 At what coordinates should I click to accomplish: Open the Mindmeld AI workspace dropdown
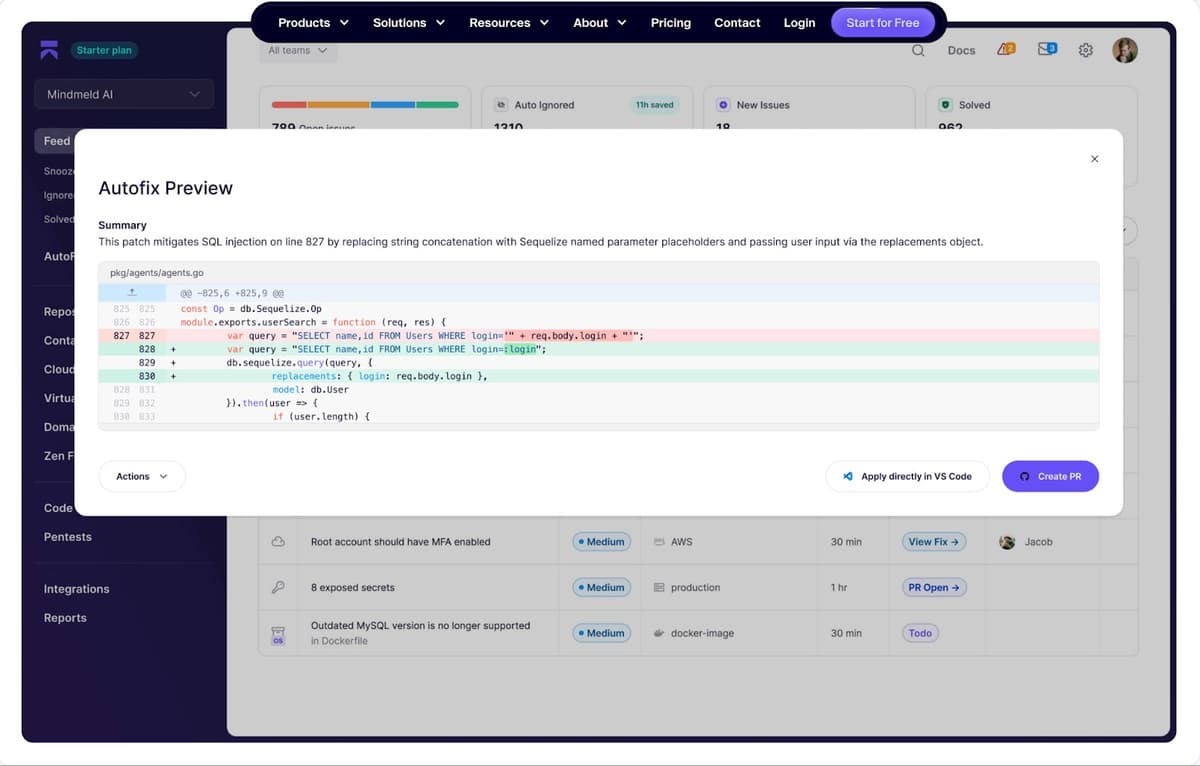(x=124, y=94)
